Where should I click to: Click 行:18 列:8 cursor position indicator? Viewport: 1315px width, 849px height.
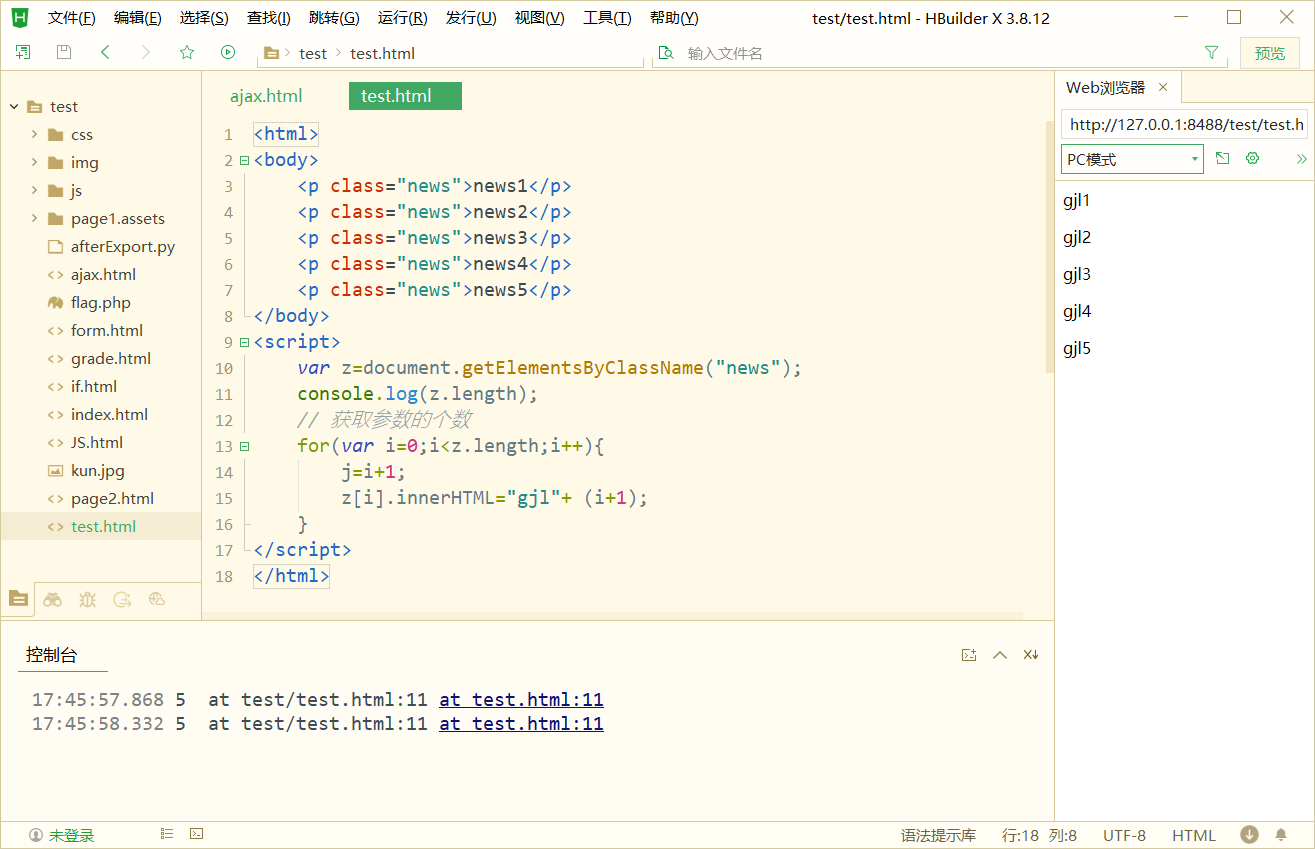tap(1039, 835)
